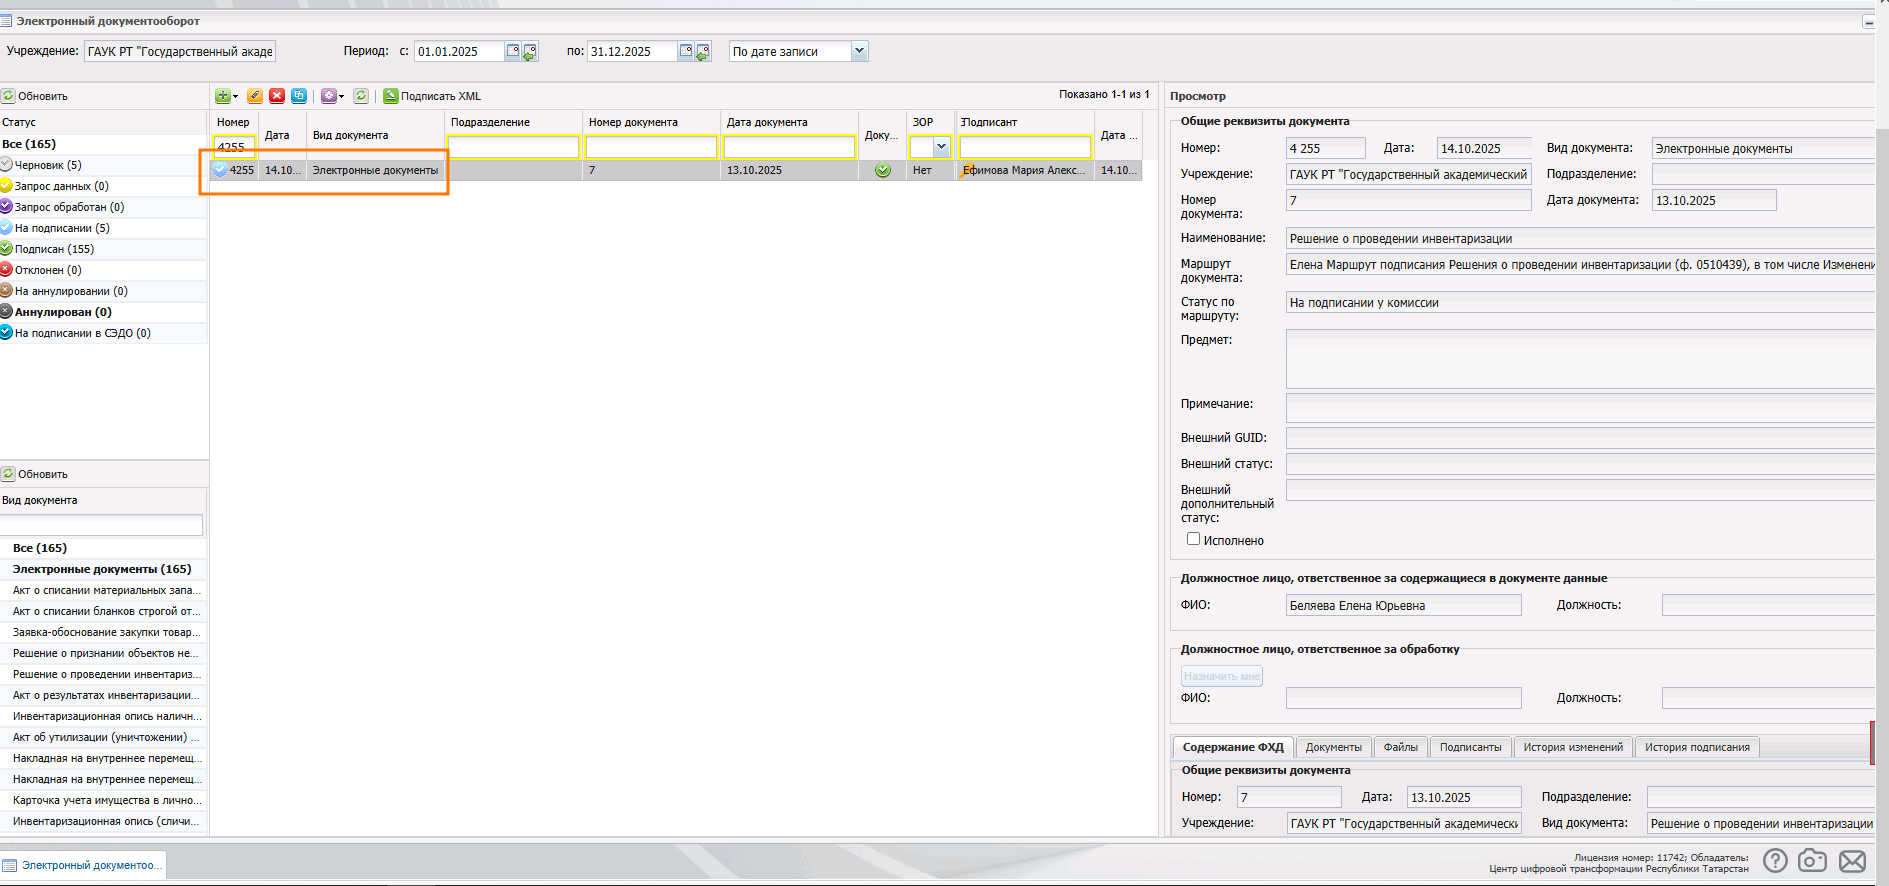Screen dimensions: 1889x886
Task: Click the Номер документа filter field
Action: click(651, 147)
